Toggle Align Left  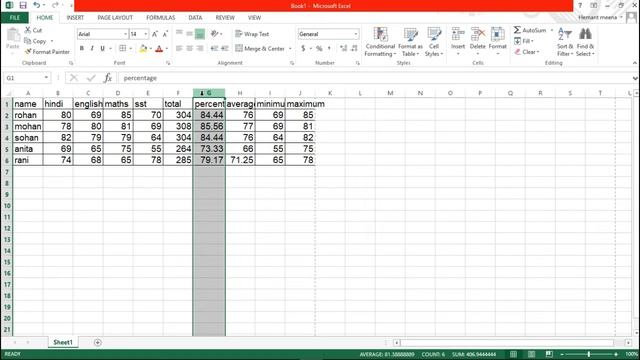tap(179, 49)
